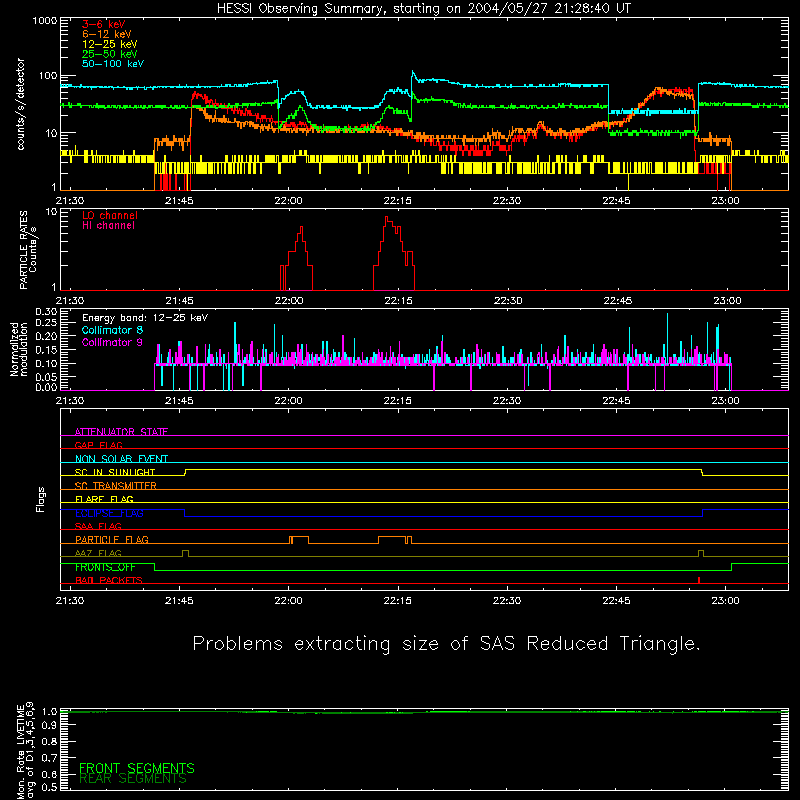This screenshot has width=800, height=800.
Task: Click the 22:30 tick label under the flags panel
Action: tap(507, 601)
